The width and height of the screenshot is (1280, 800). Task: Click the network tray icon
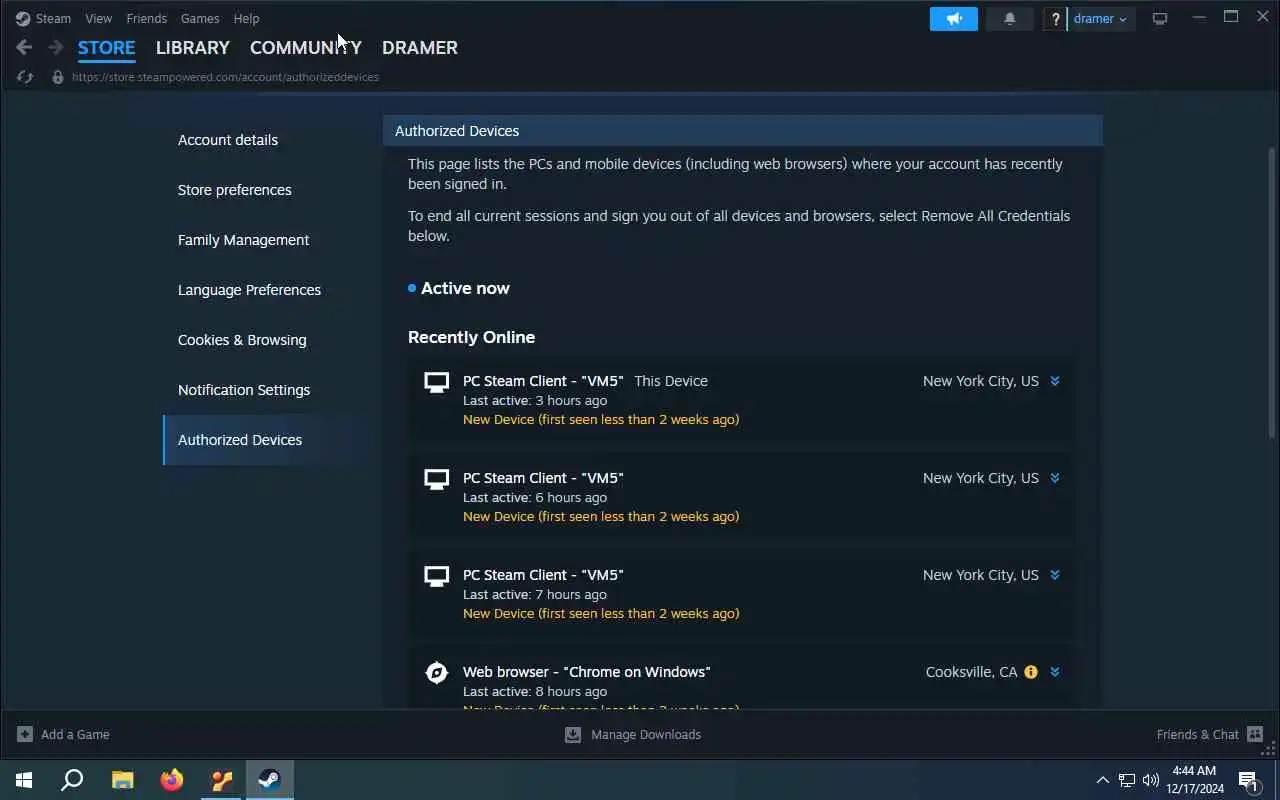coord(1127,780)
